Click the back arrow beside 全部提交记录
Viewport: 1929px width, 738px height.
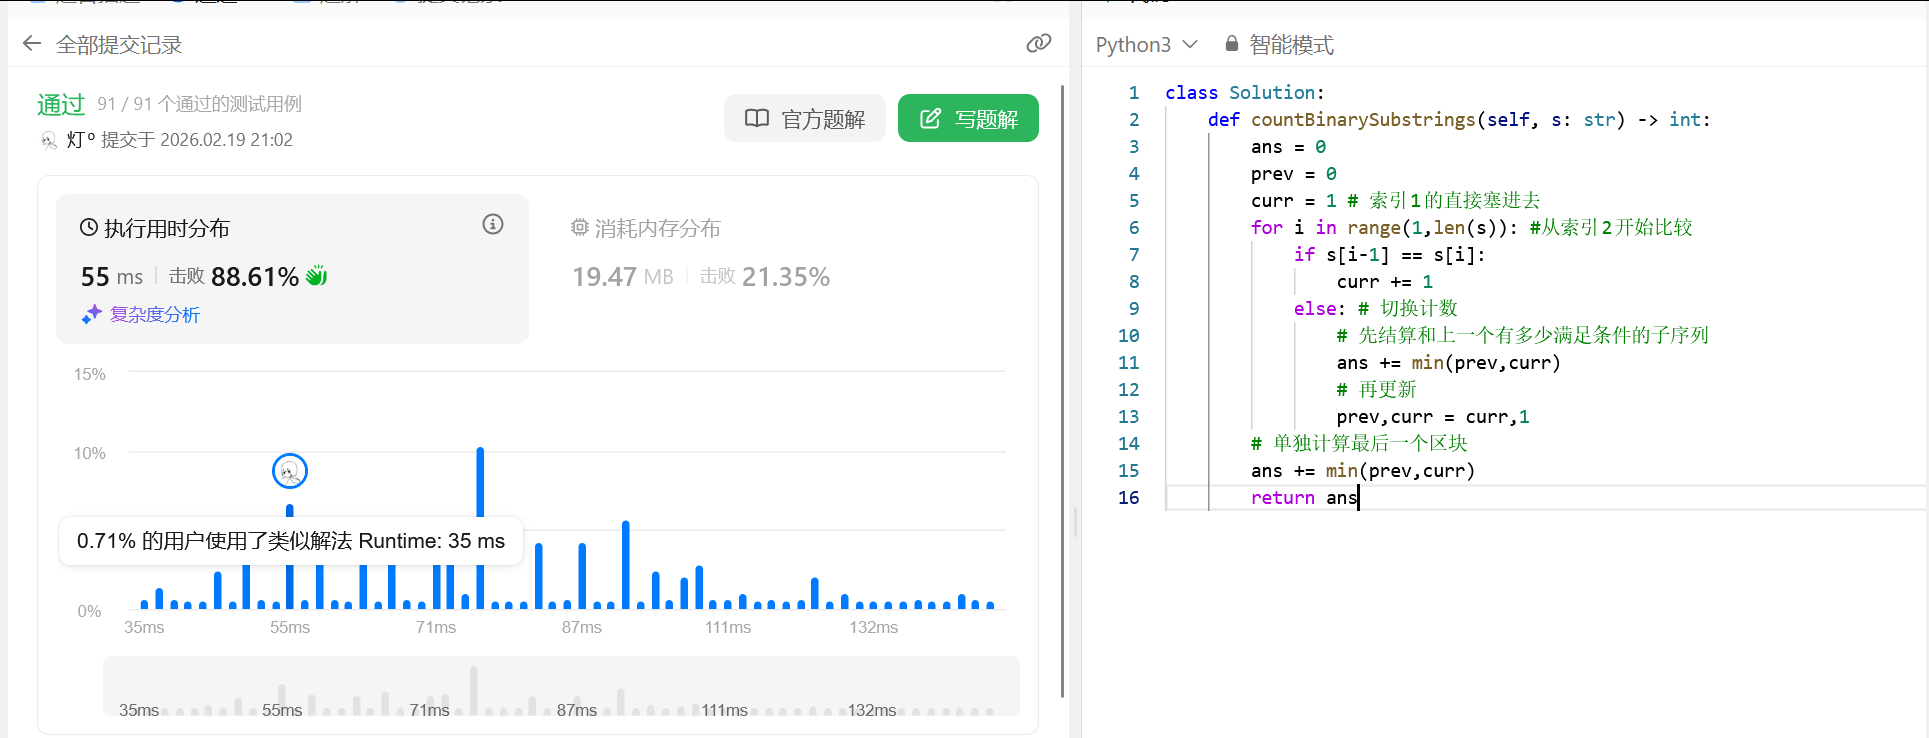point(32,44)
